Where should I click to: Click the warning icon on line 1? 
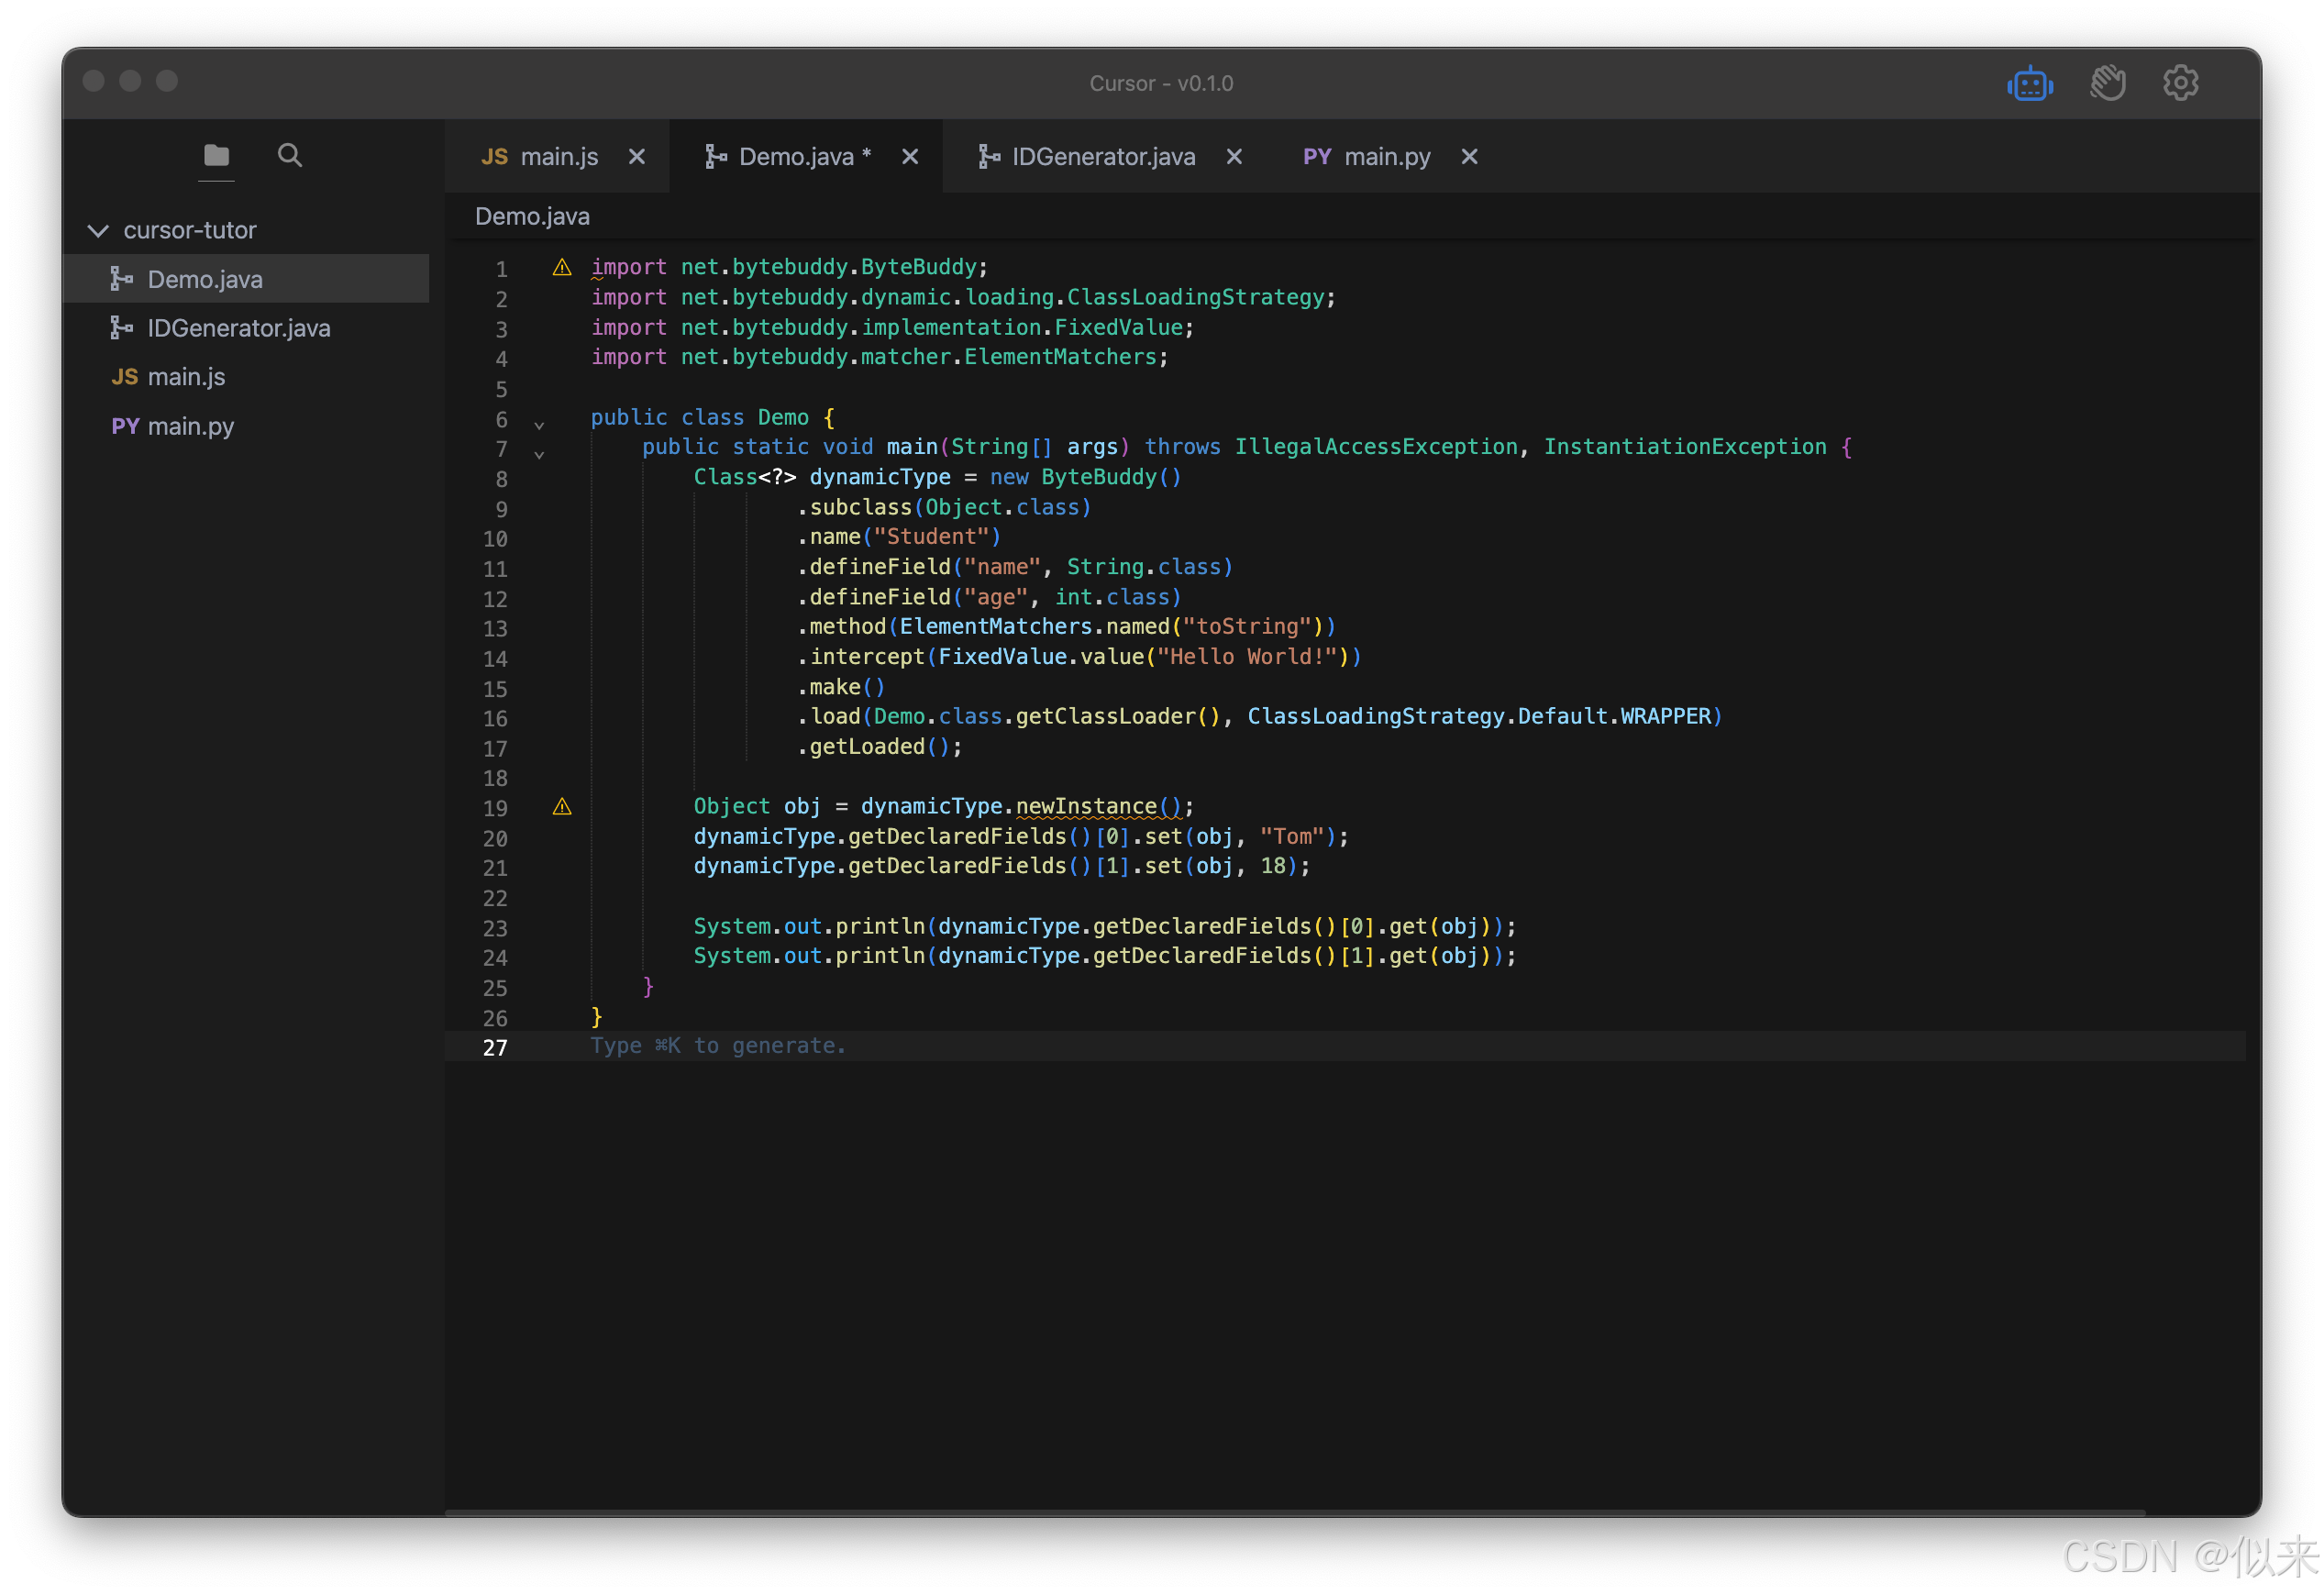562,267
